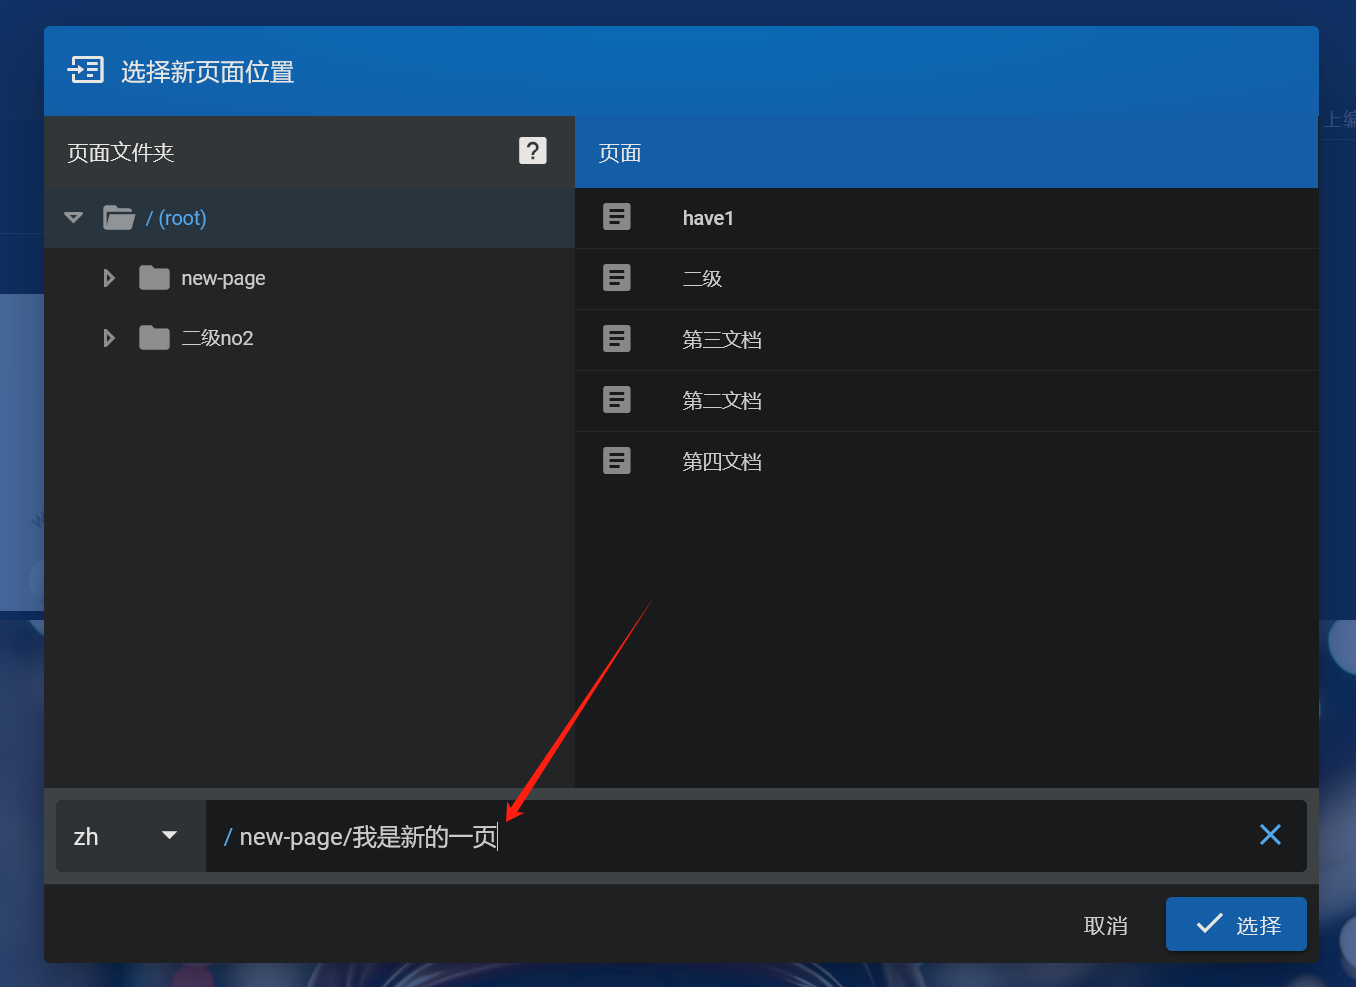Screen dimensions: 1356x987
Task: Select the 第二文档 page entry
Action: tap(722, 401)
